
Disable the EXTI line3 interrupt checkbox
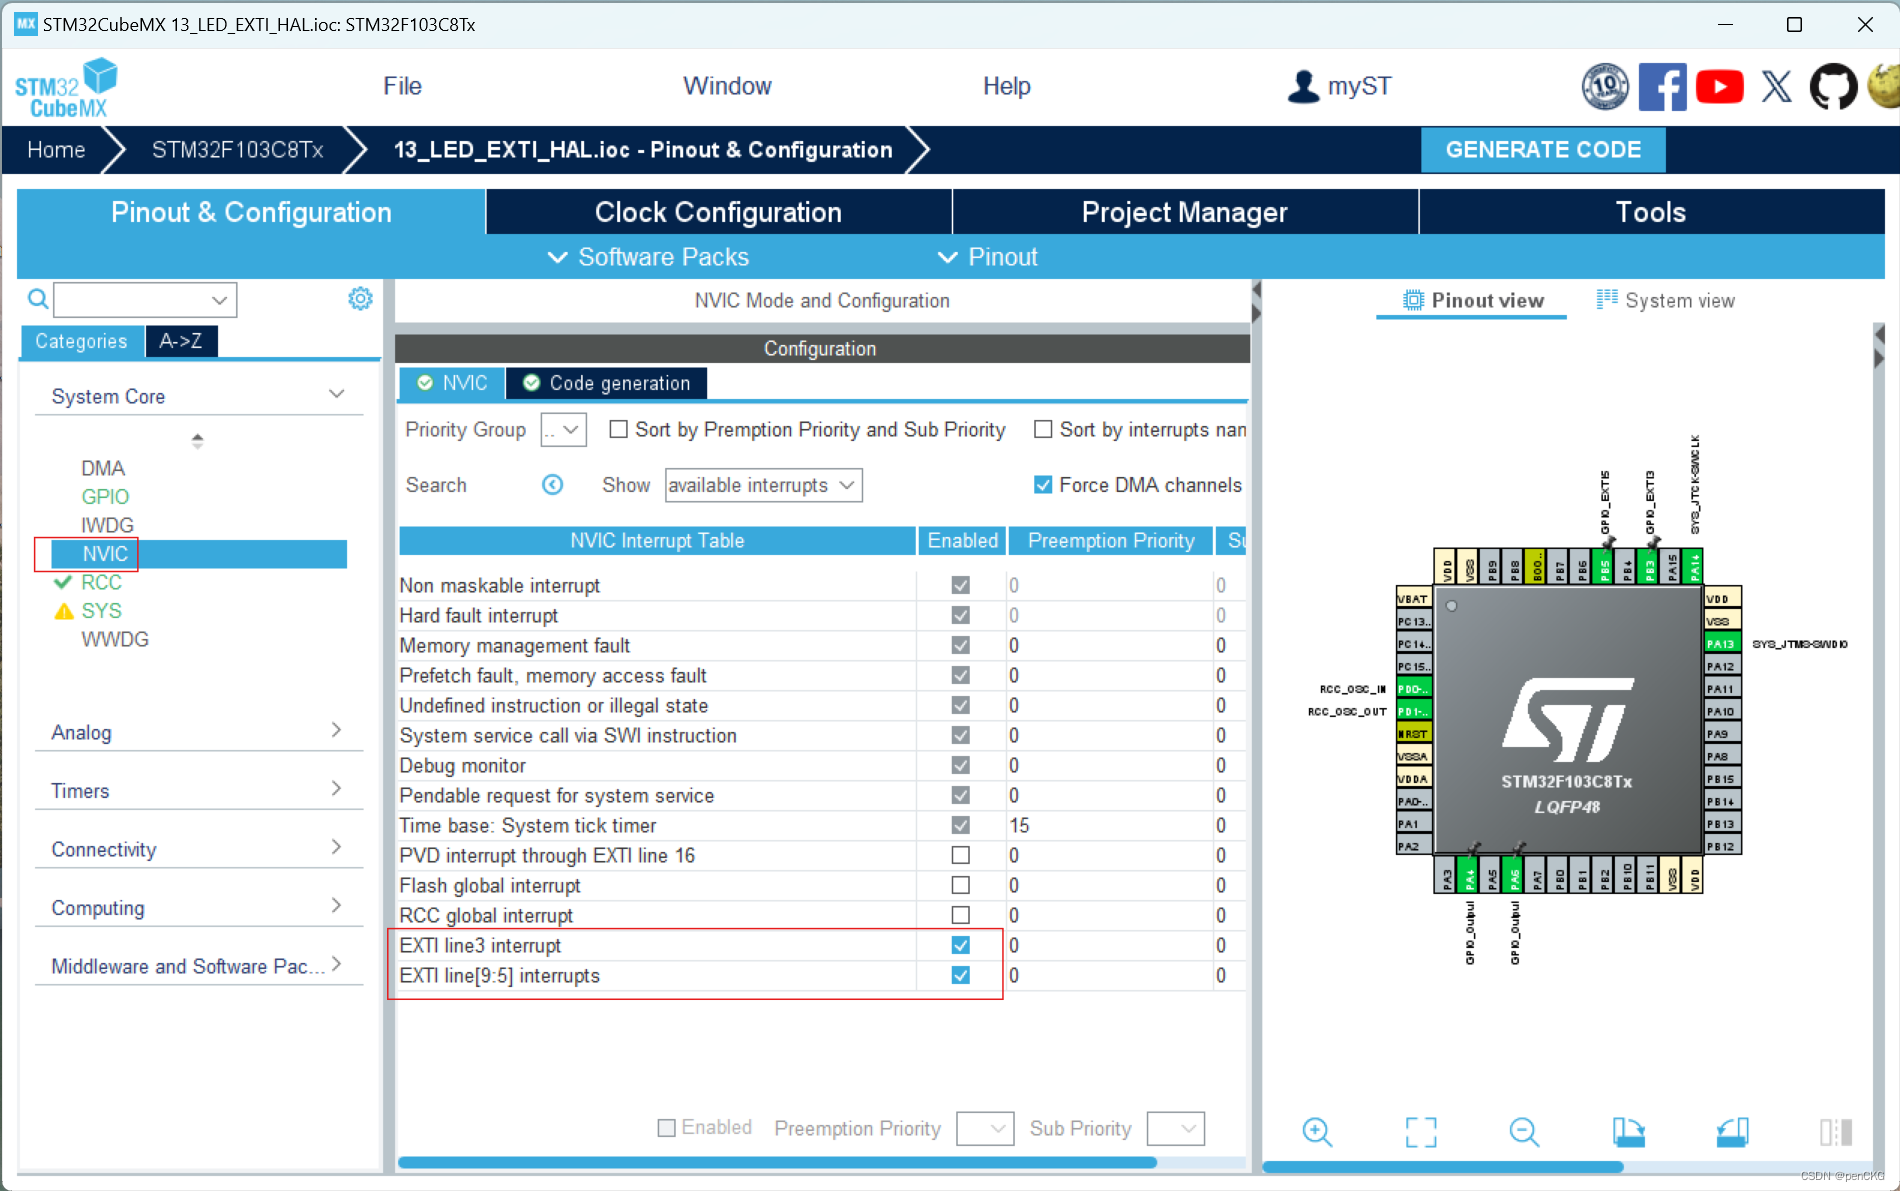(960, 945)
